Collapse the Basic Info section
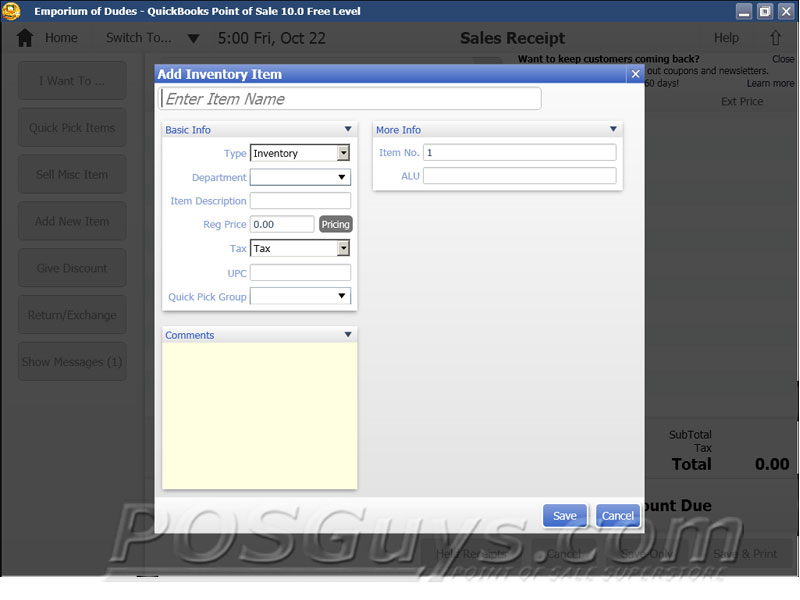This screenshot has width=800, height=600. point(348,129)
